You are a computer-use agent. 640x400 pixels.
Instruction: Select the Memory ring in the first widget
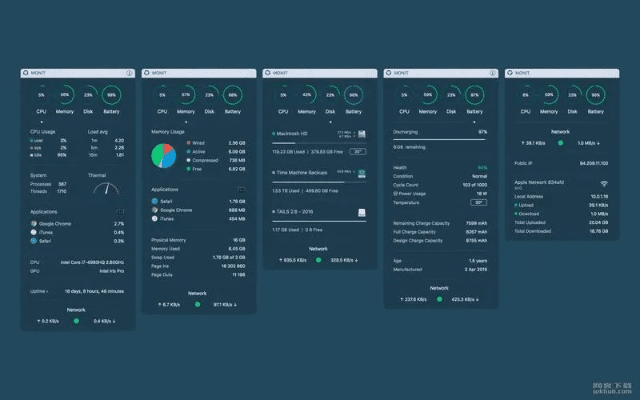click(64, 96)
